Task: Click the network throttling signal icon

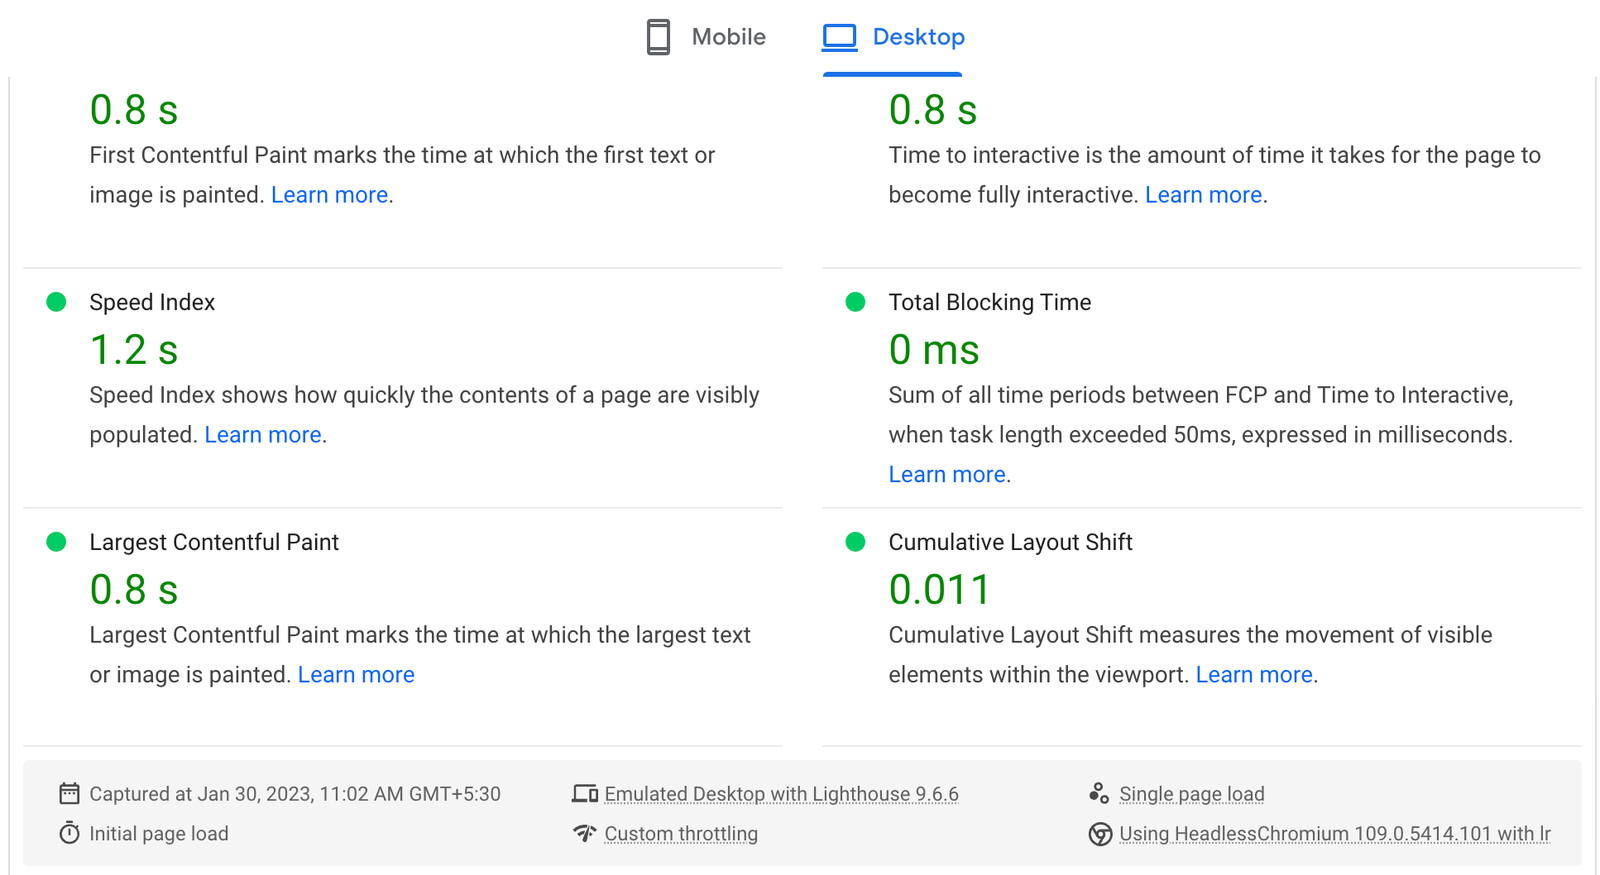Action: coord(585,833)
